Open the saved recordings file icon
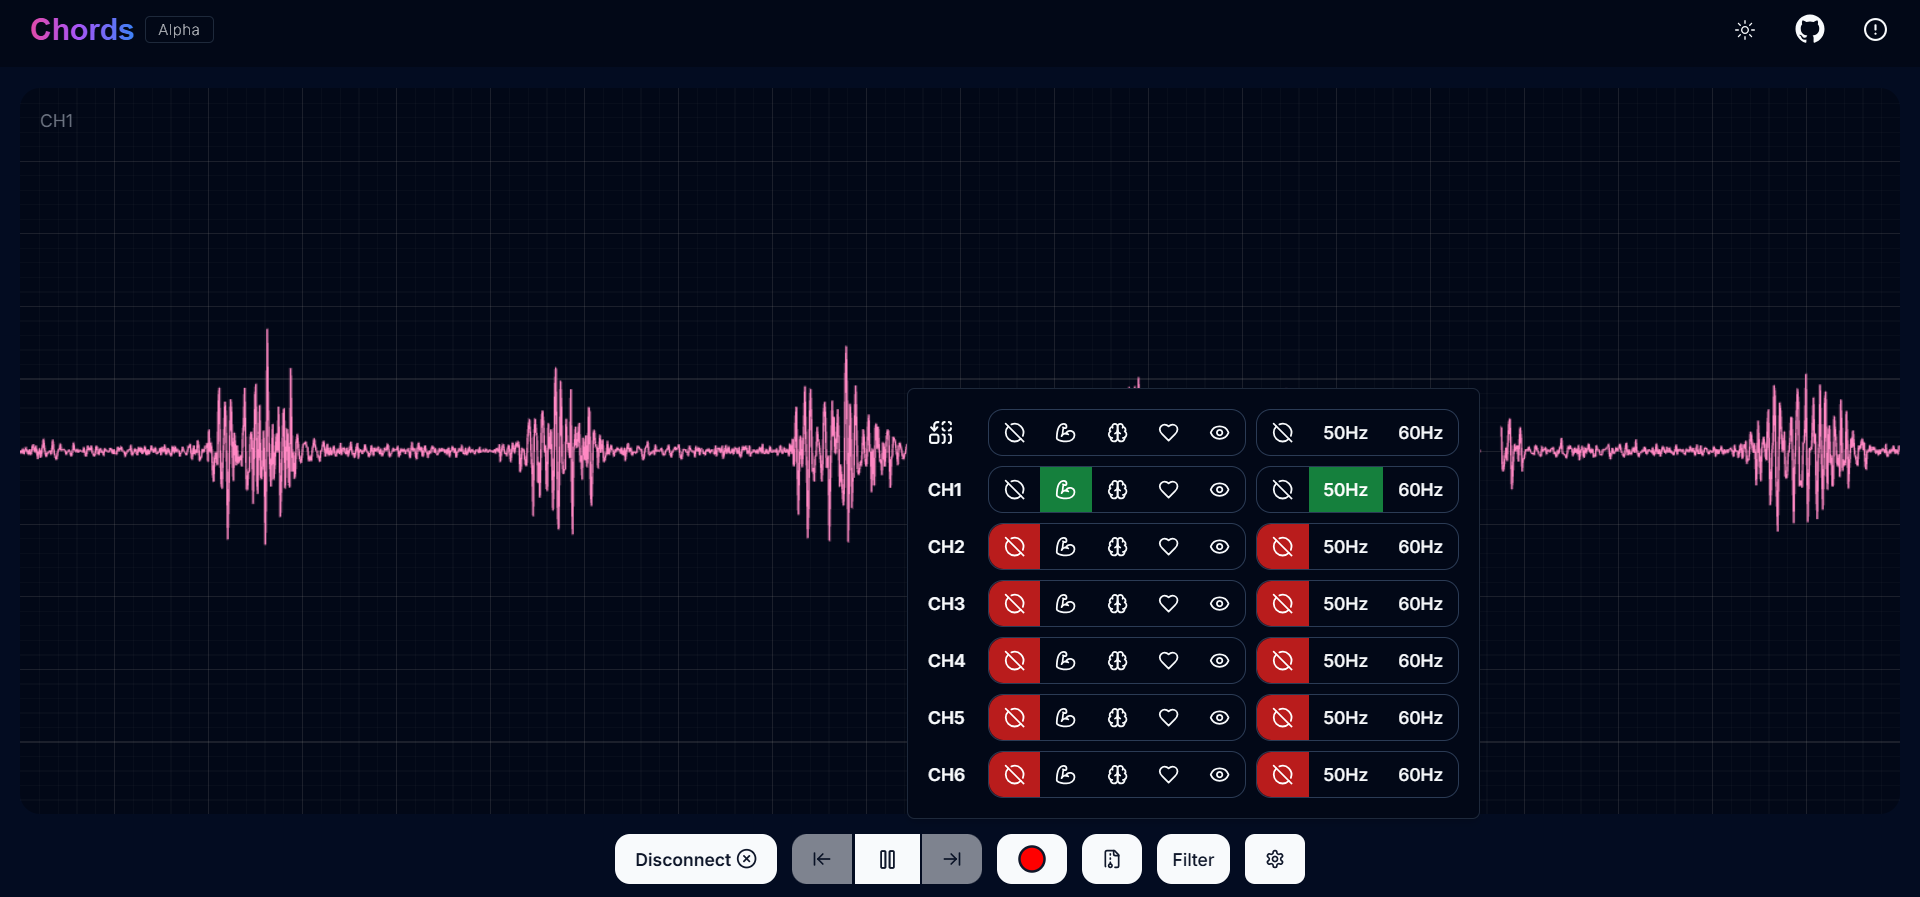 pos(1112,859)
